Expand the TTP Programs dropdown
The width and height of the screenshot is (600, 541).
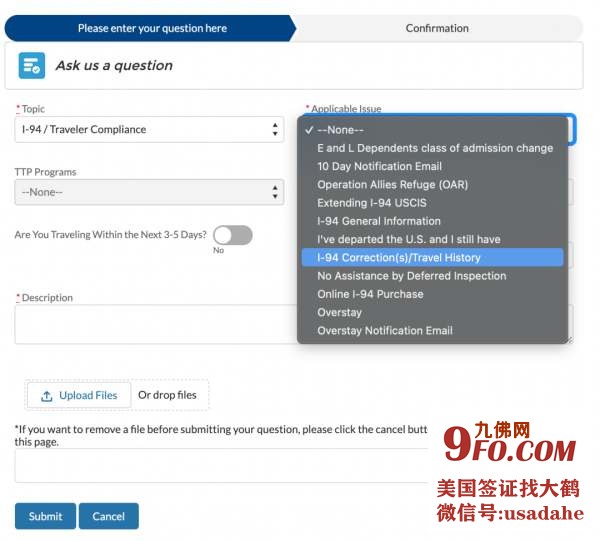pos(149,192)
